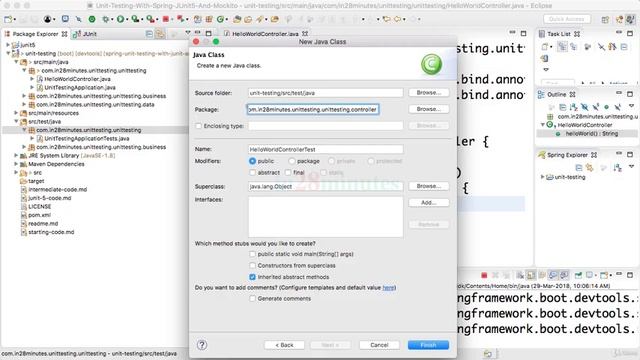Click Browse next to Source folder
The height and width of the screenshot is (360, 640).
click(429, 93)
